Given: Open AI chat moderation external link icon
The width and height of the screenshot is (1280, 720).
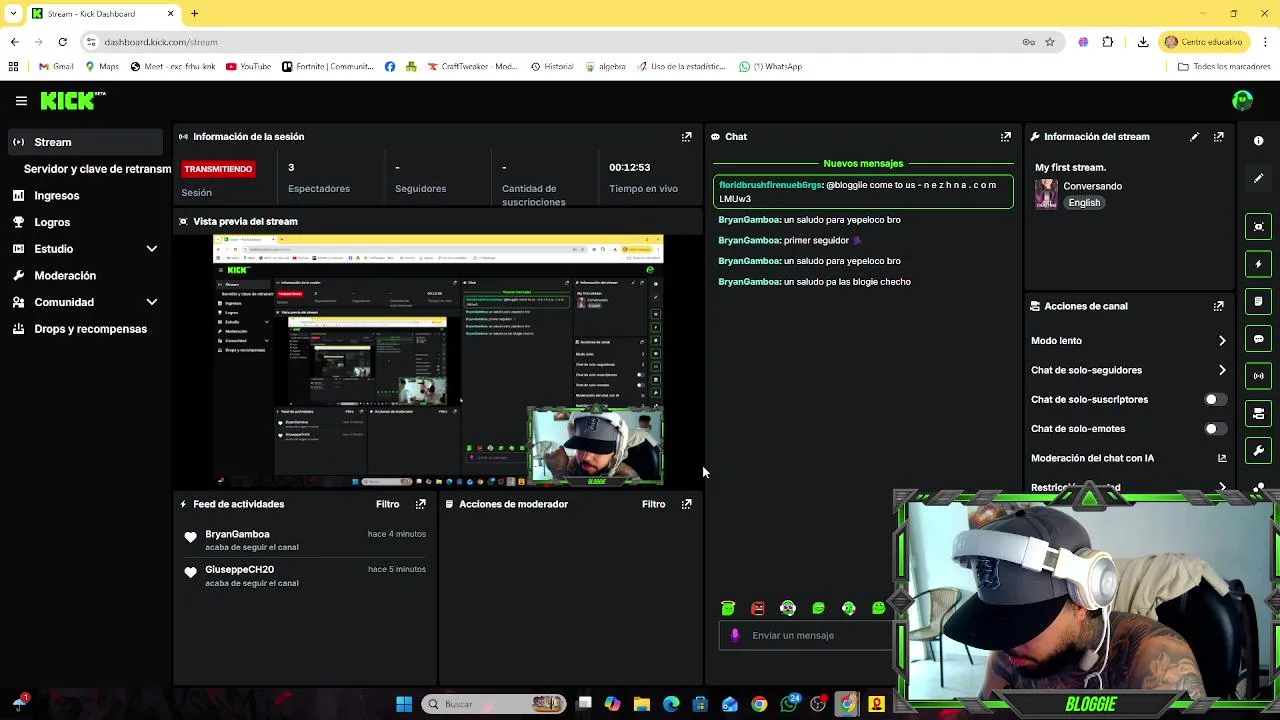Looking at the screenshot, I should [x=1222, y=458].
